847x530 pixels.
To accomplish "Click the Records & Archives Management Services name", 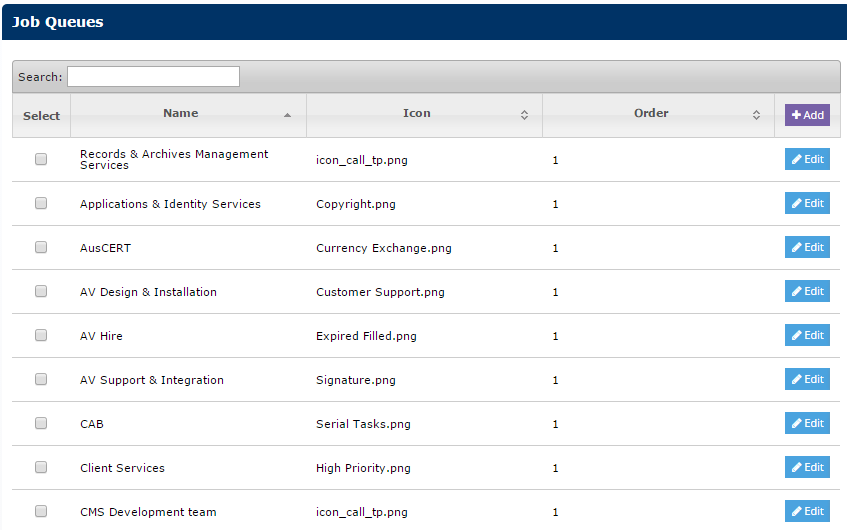I will [174, 159].
